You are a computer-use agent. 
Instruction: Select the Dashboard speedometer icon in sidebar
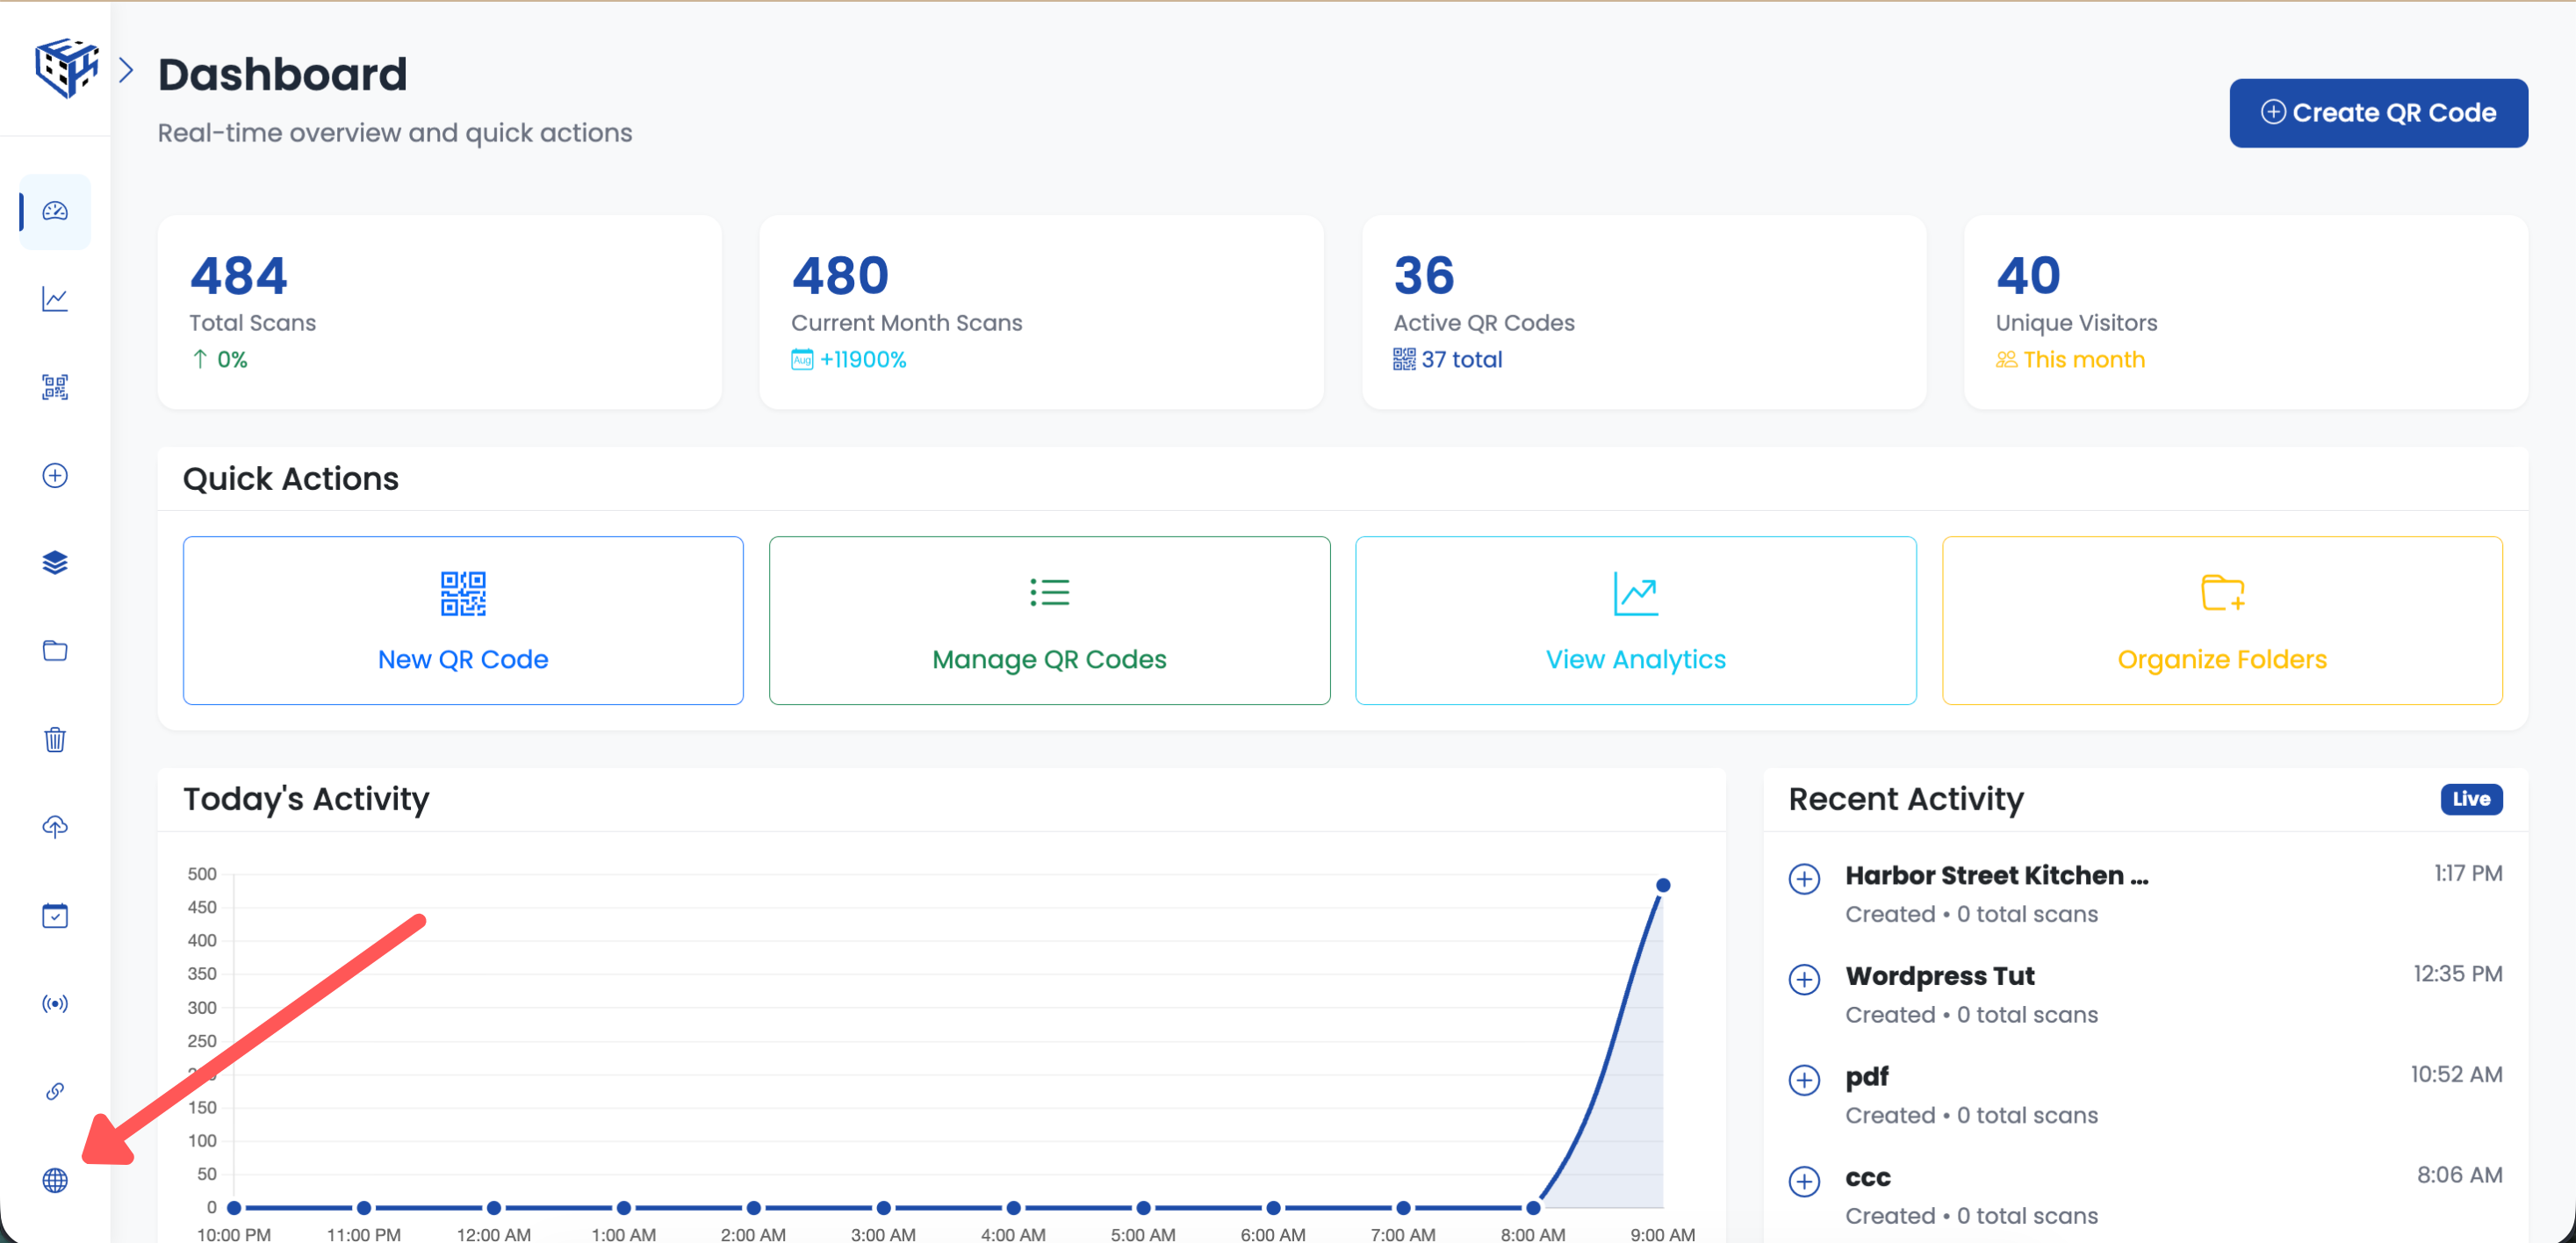click(55, 211)
